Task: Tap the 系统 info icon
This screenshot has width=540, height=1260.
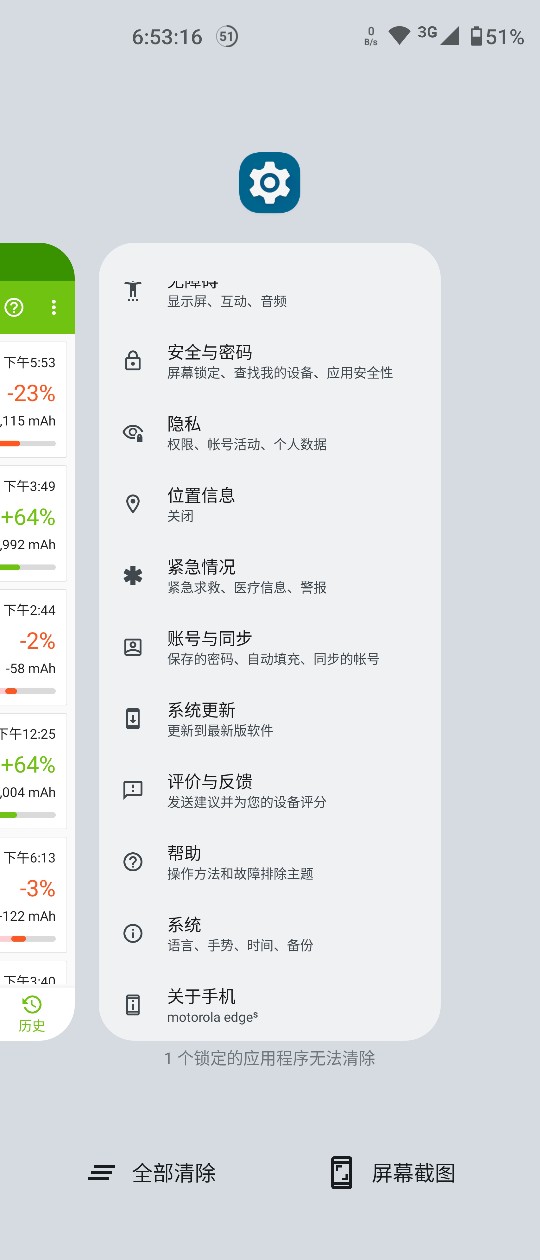Action: point(133,933)
